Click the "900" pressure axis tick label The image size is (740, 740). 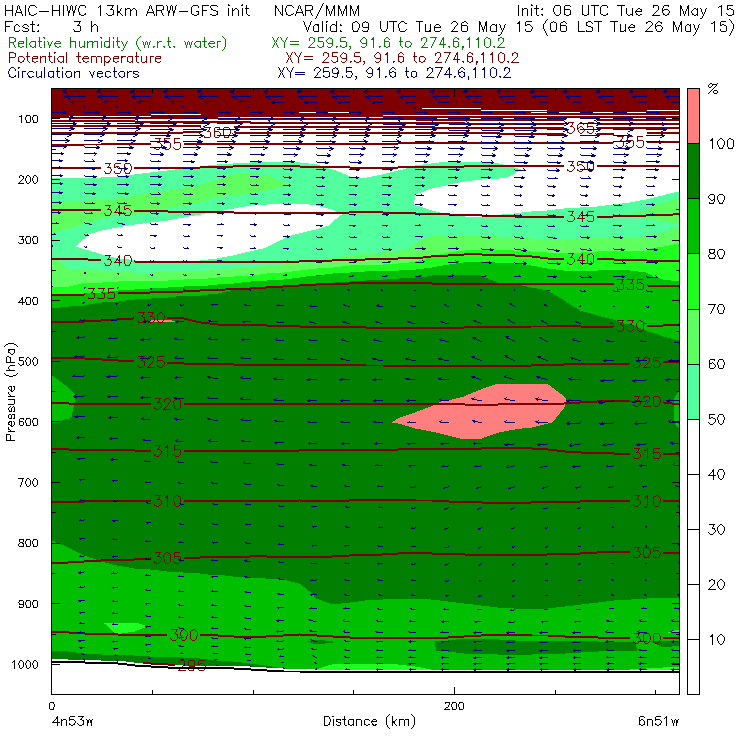pyautogui.click(x=28, y=604)
